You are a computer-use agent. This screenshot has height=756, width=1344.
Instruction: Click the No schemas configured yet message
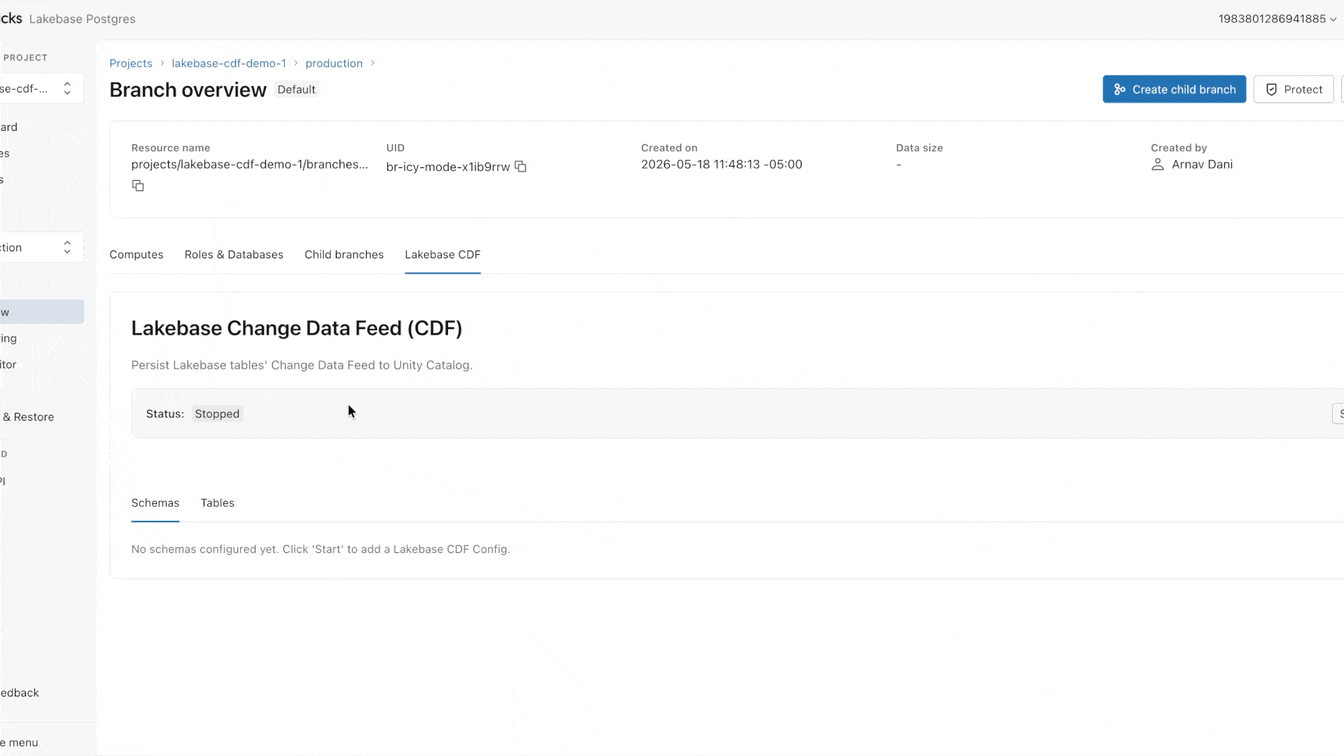click(x=321, y=549)
